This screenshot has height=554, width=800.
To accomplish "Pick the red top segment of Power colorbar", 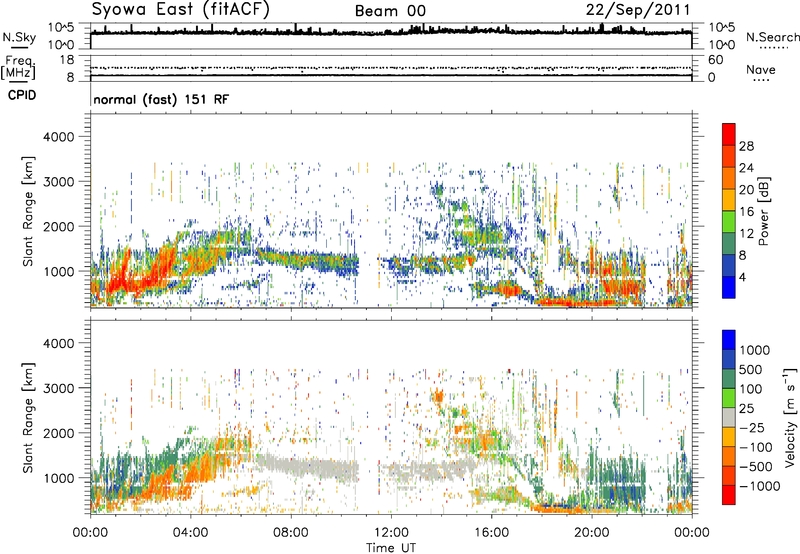I will pos(729,135).
